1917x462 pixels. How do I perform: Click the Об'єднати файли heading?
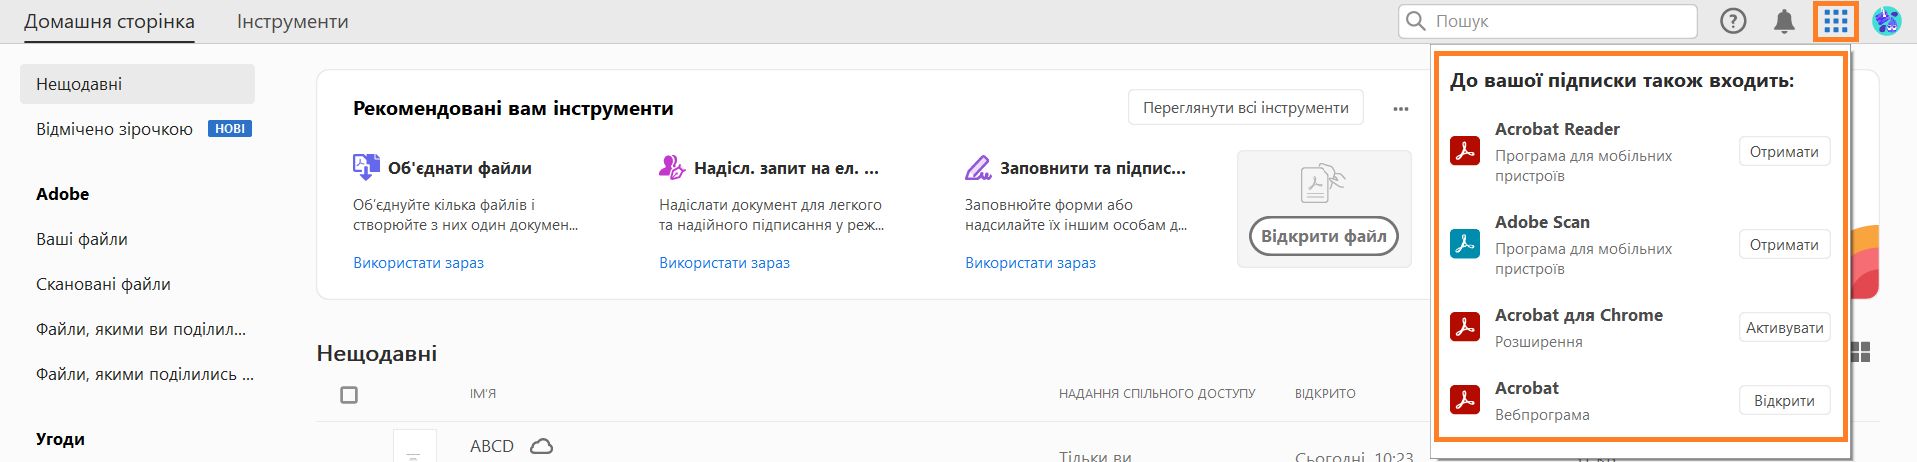[x=460, y=168]
